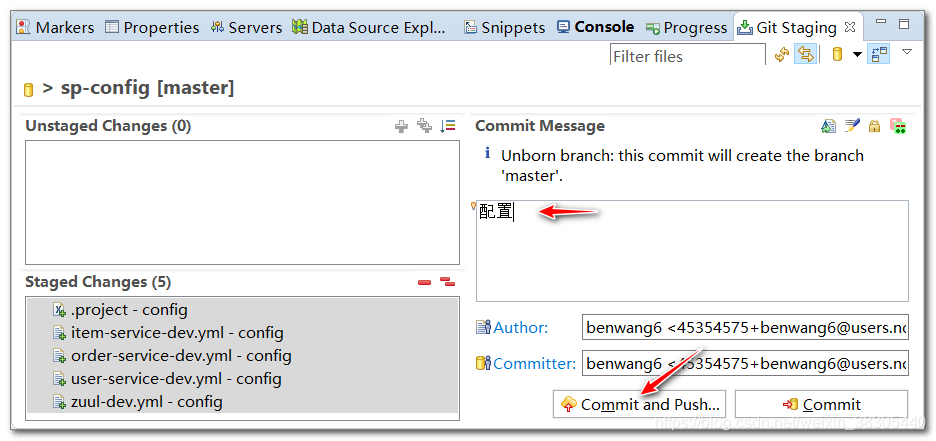Screen dimensions: 936x441
Task: Open the Data Source Explorer tab
Action: click(x=369, y=27)
